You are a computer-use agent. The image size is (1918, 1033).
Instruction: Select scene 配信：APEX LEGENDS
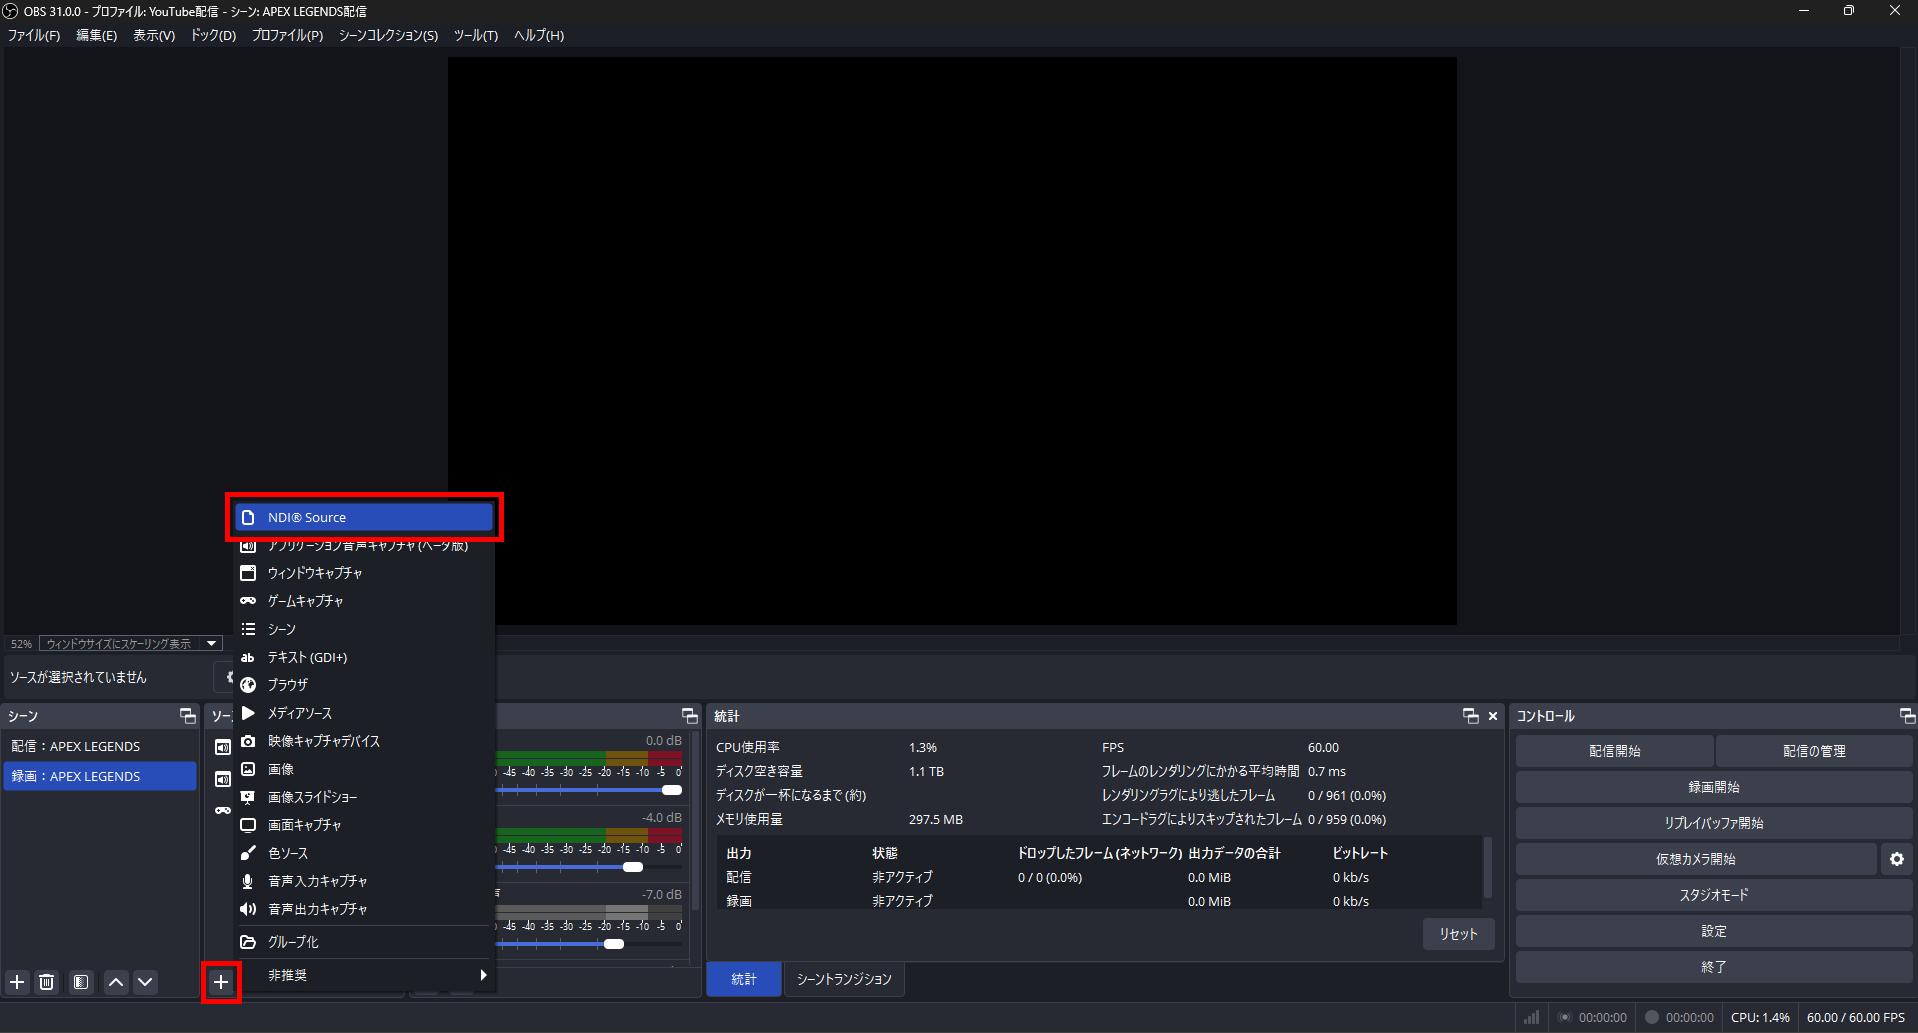[x=100, y=746]
